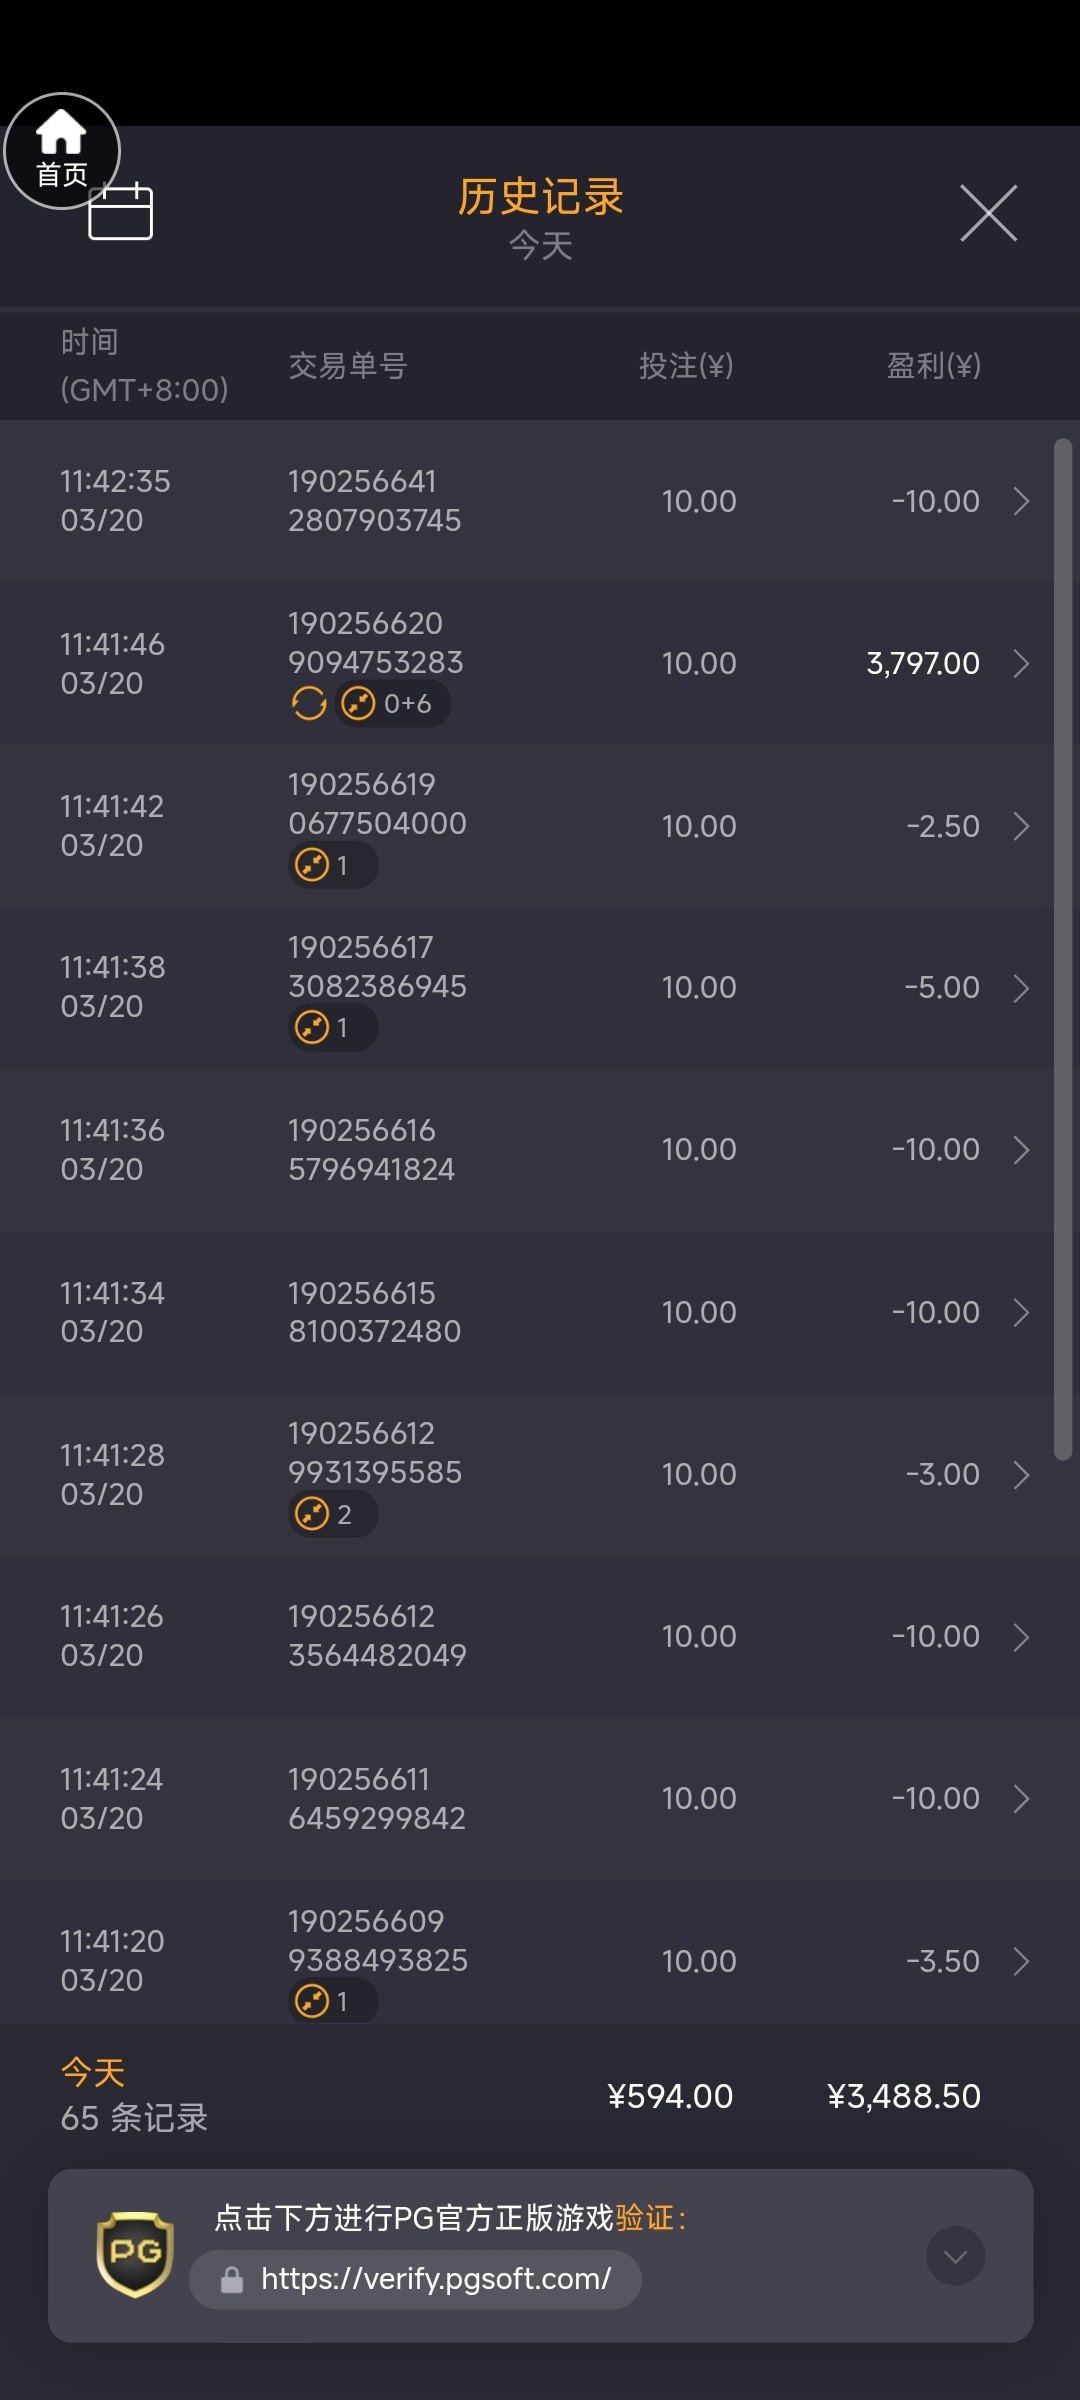Open details arrow for -2.50 record
Image resolution: width=1080 pixels, height=2400 pixels.
click(x=1021, y=826)
